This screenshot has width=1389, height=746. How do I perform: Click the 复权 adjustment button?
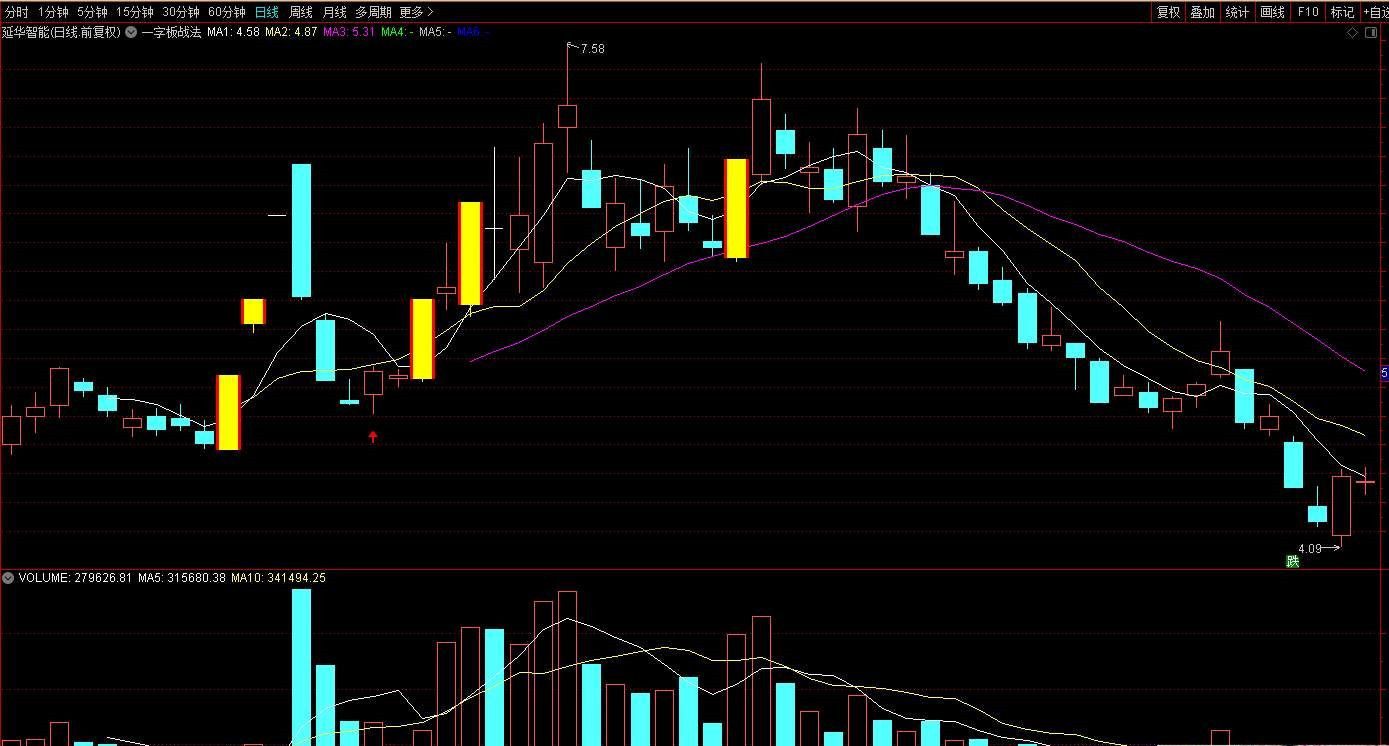(x=1167, y=12)
